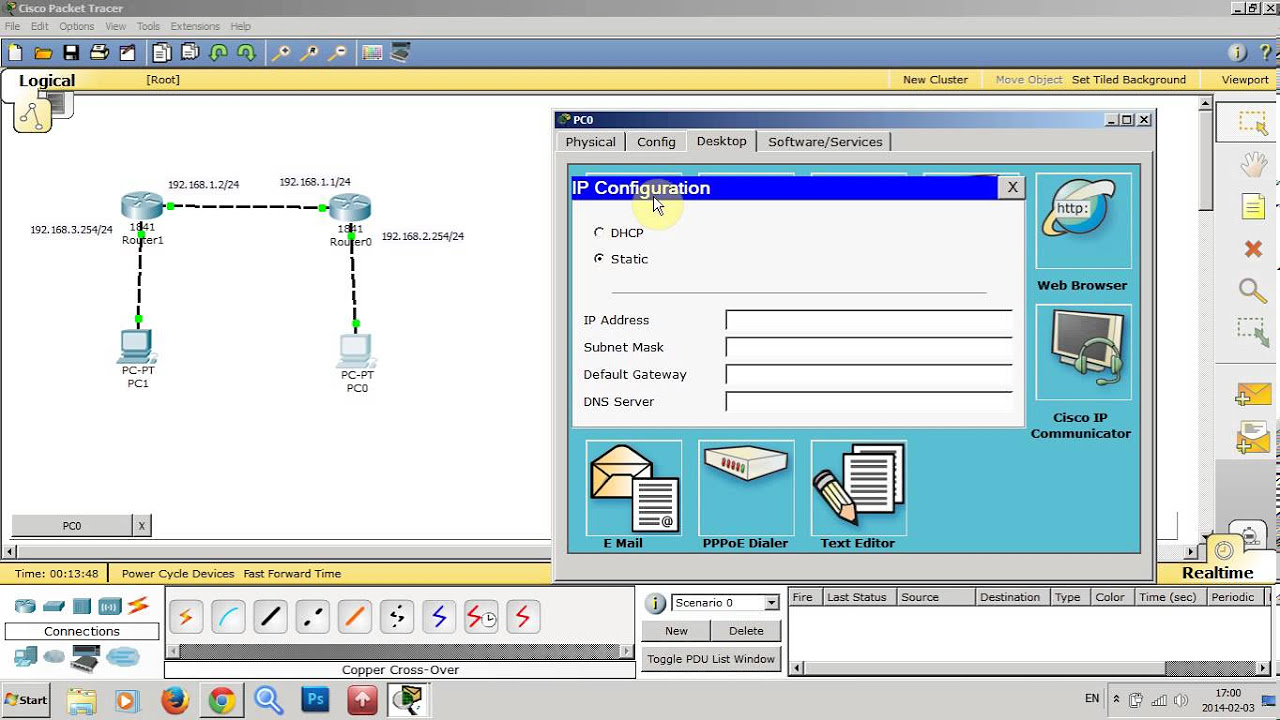Click the Delete scenario button
1280x720 pixels.
746,631
